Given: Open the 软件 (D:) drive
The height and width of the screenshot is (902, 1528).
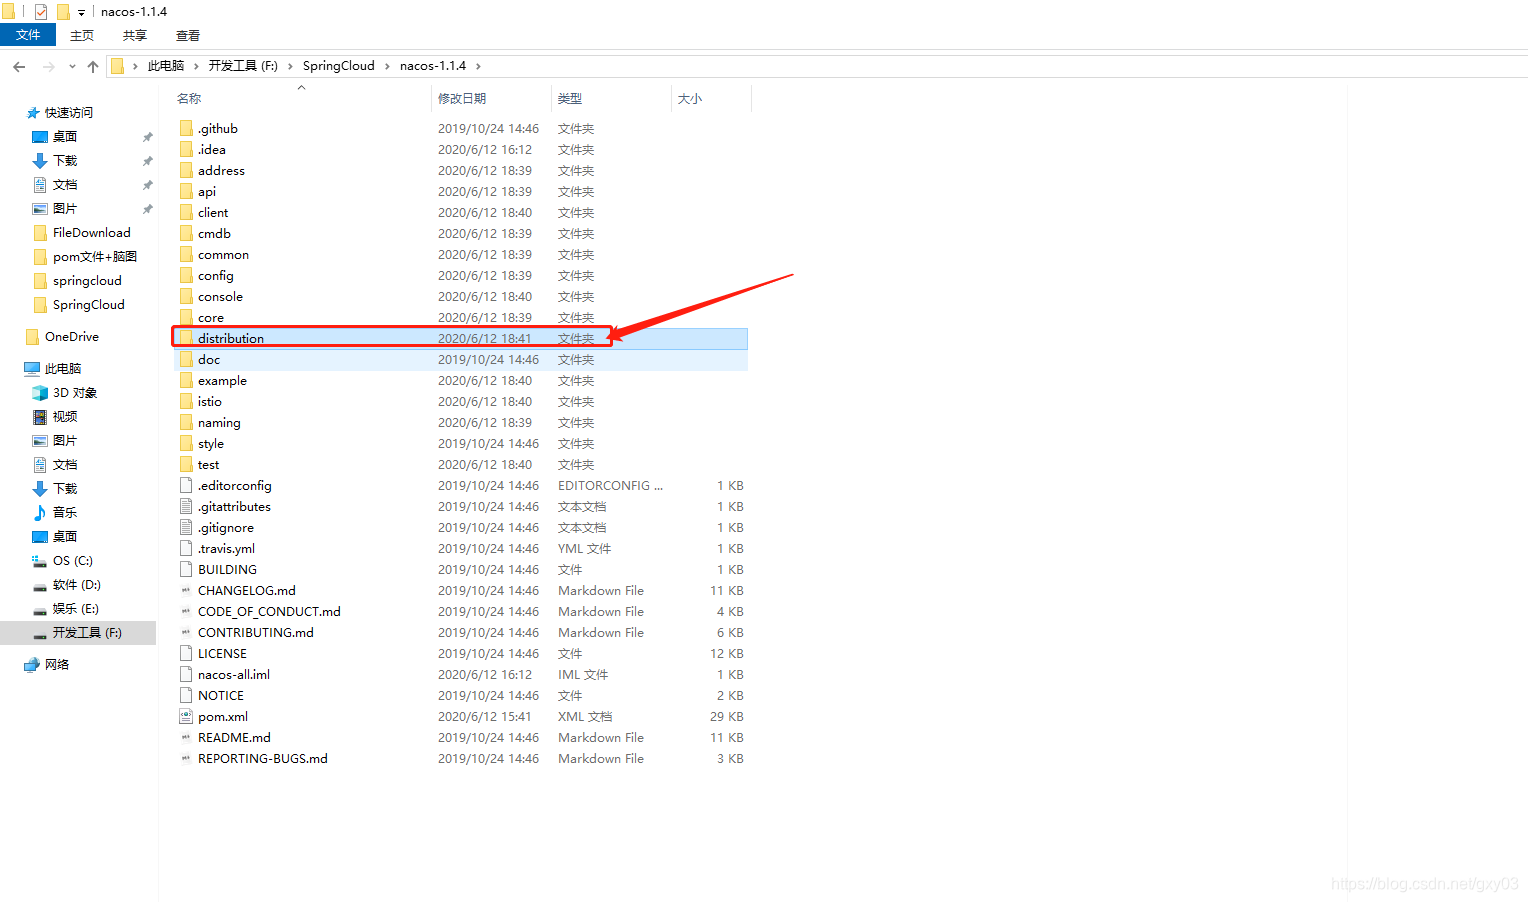Looking at the screenshot, I should click(x=76, y=585).
